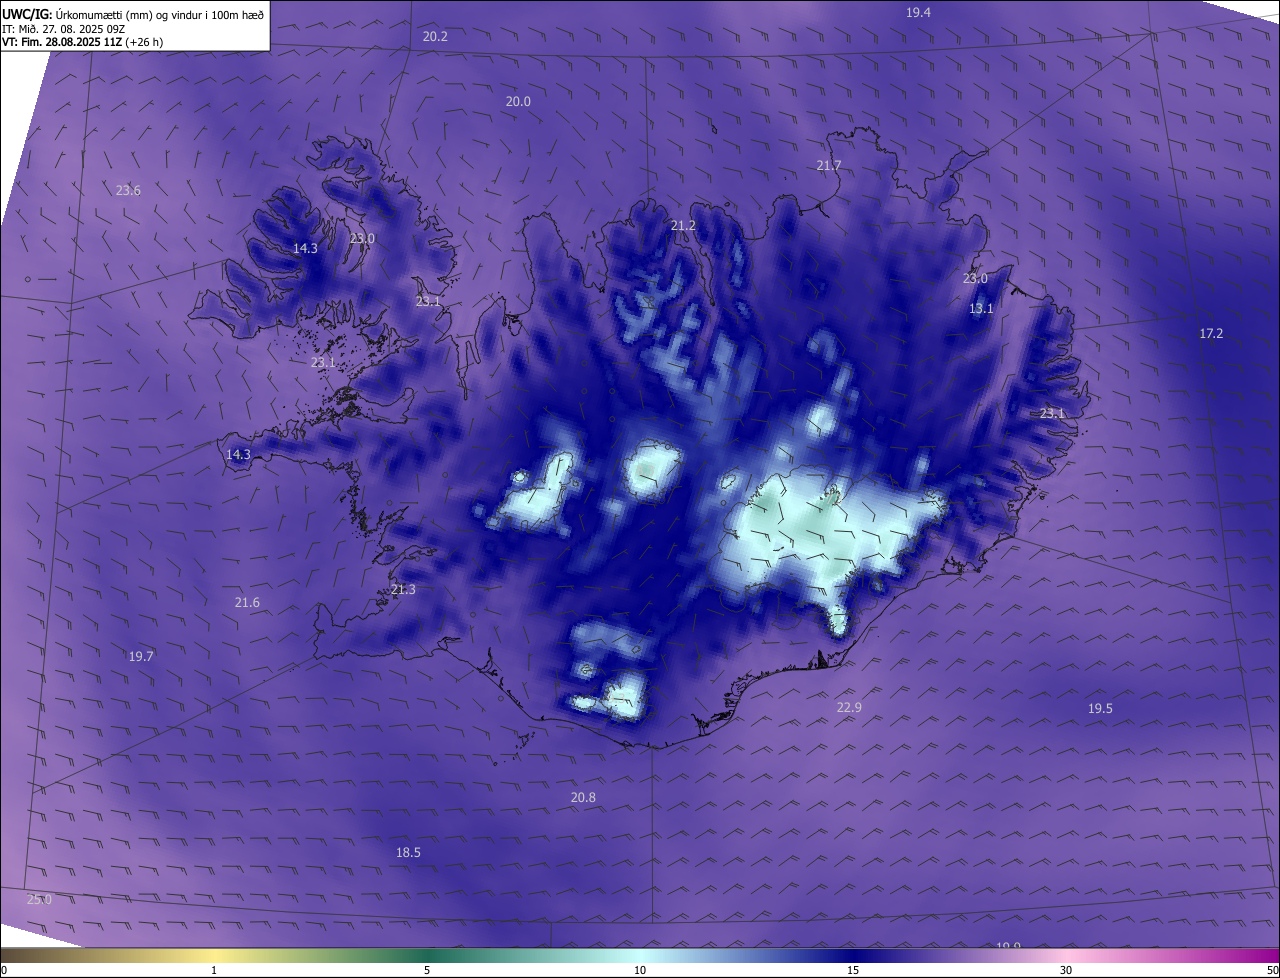
Task: Click the 15 tick on the color scale
Action: (x=853, y=970)
